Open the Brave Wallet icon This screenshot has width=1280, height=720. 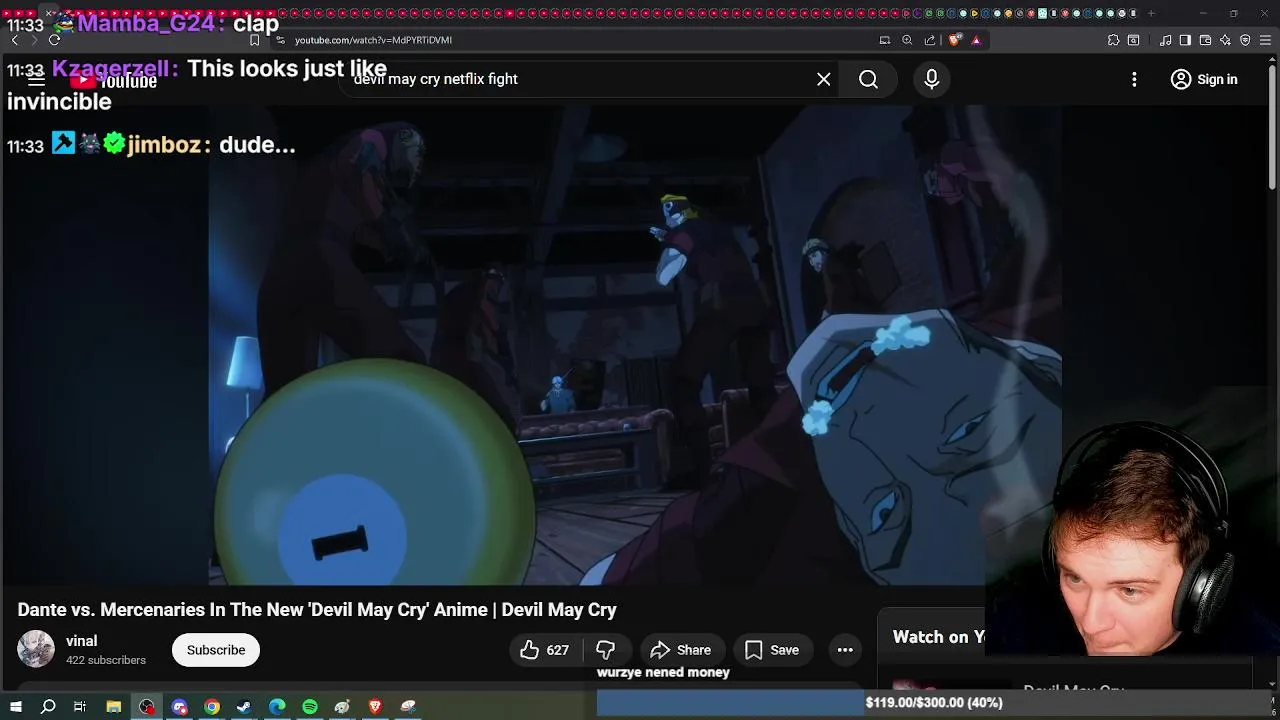[x=1205, y=40]
